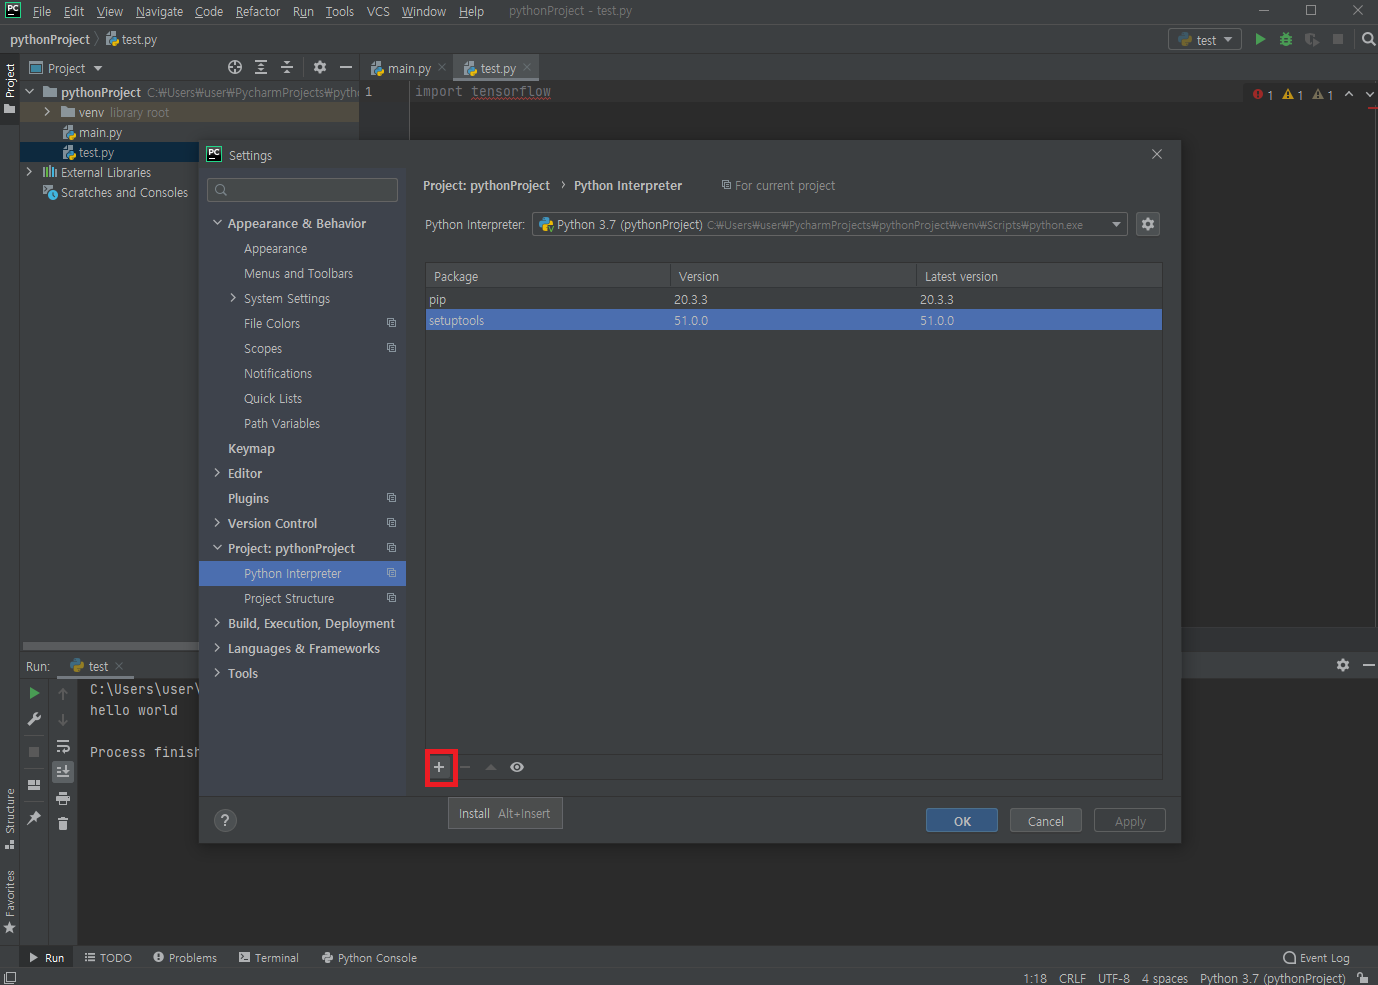The height and width of the screenshot is (985, 1378).
Task: Click Search Everywhere magnifier icon
Action: 1368,39
